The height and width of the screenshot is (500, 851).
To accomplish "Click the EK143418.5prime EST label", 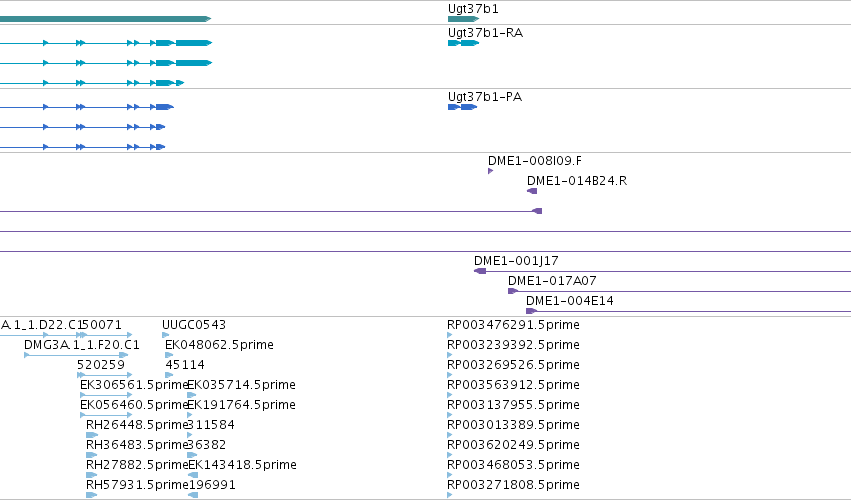I will (242, 465).
